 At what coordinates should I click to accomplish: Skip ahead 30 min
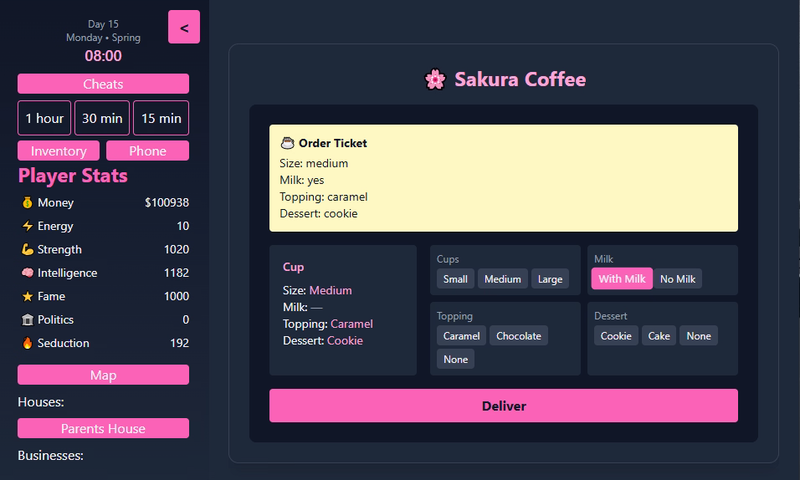point(102,118)
